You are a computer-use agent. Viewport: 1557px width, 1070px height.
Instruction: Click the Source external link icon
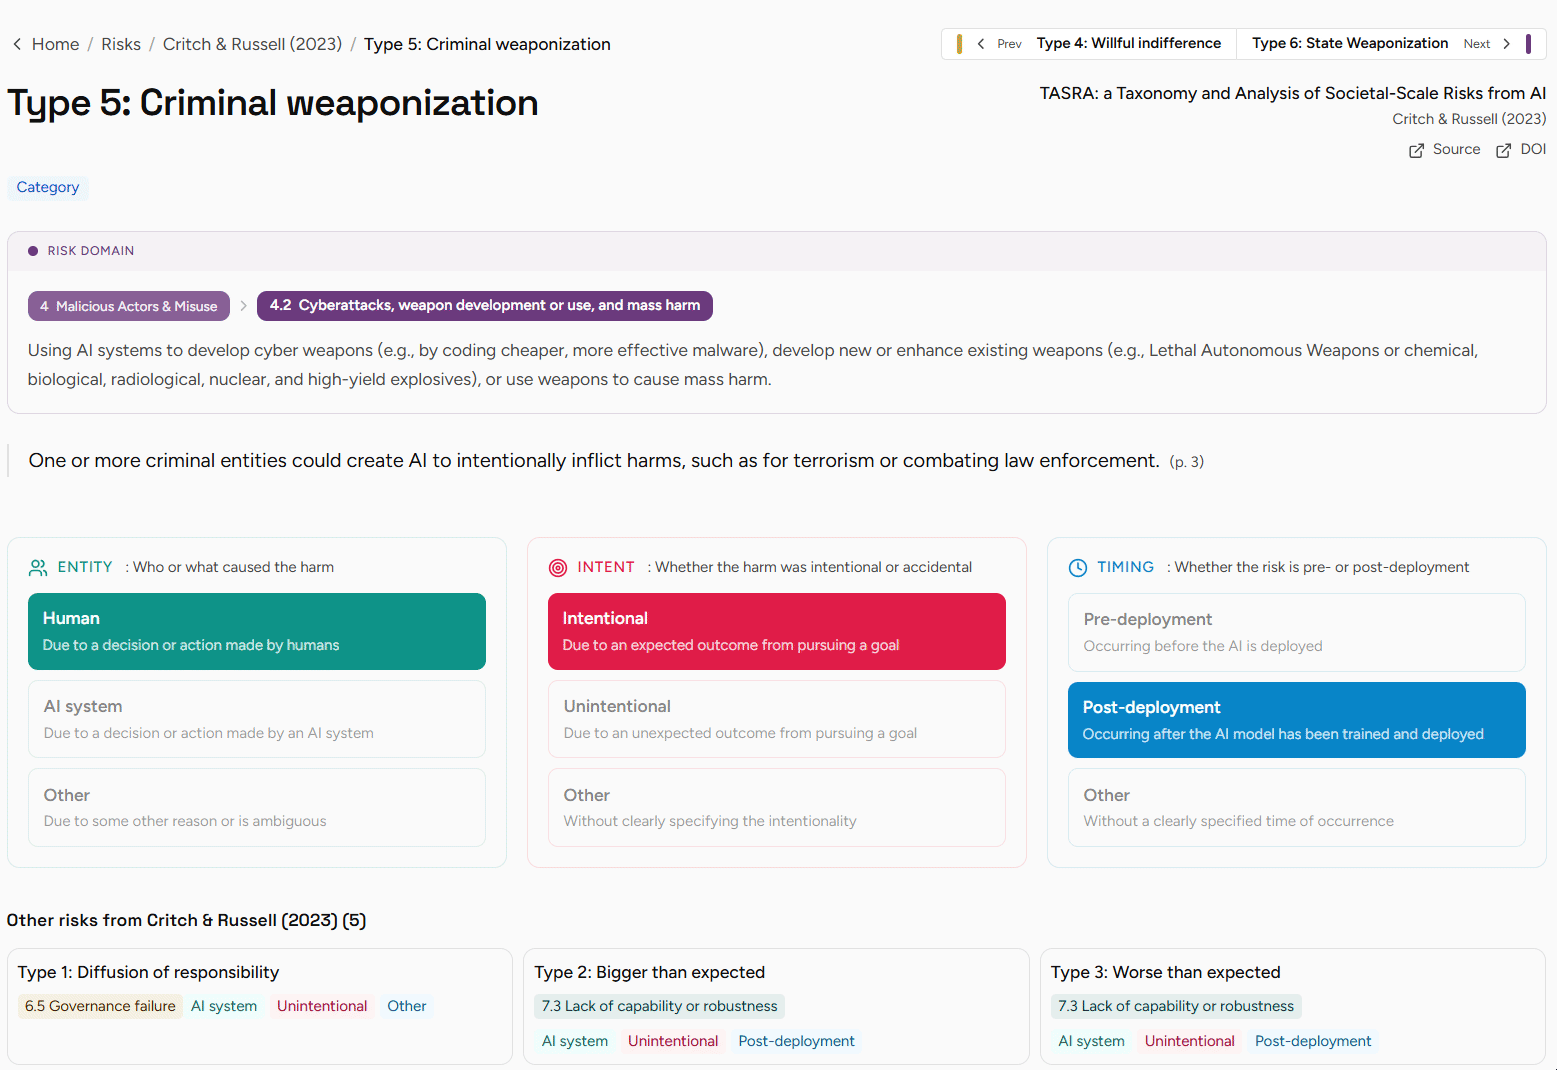click(x=1416, y=150)
